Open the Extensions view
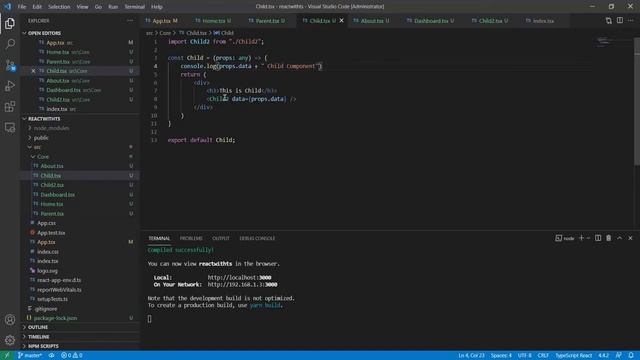This screenshot has width=640, height=360. point(10,107)
